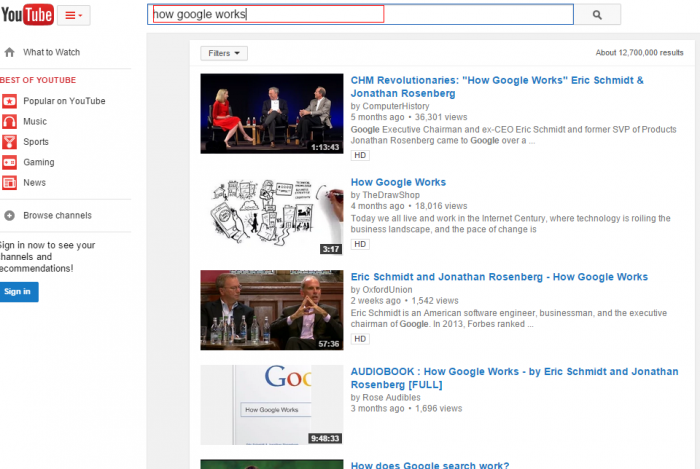The width and height of the screenshot is (700, 469).
Task: Visit the ComputerHistory channel
Action: click(396, 106)
